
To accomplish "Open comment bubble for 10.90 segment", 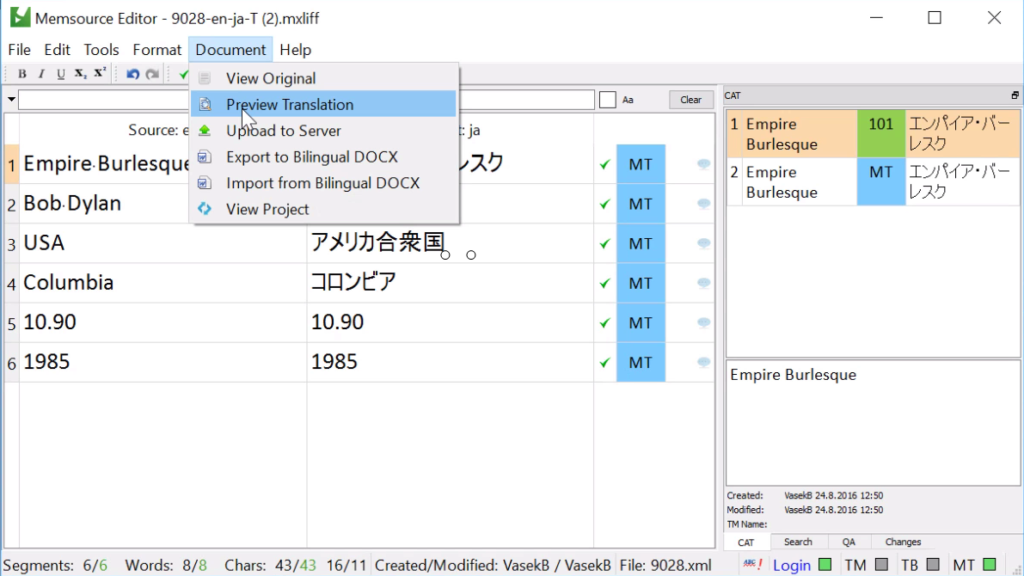I will pos(703,323).
